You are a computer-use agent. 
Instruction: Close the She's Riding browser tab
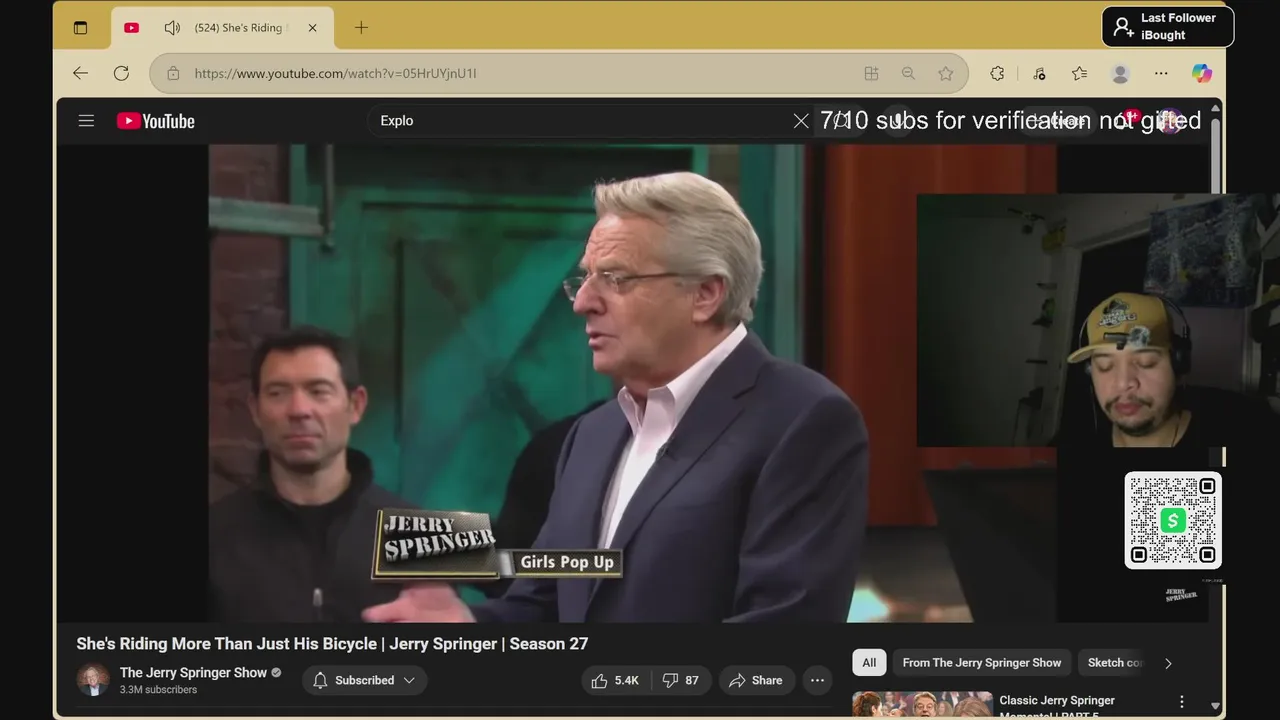coord(312,28)
